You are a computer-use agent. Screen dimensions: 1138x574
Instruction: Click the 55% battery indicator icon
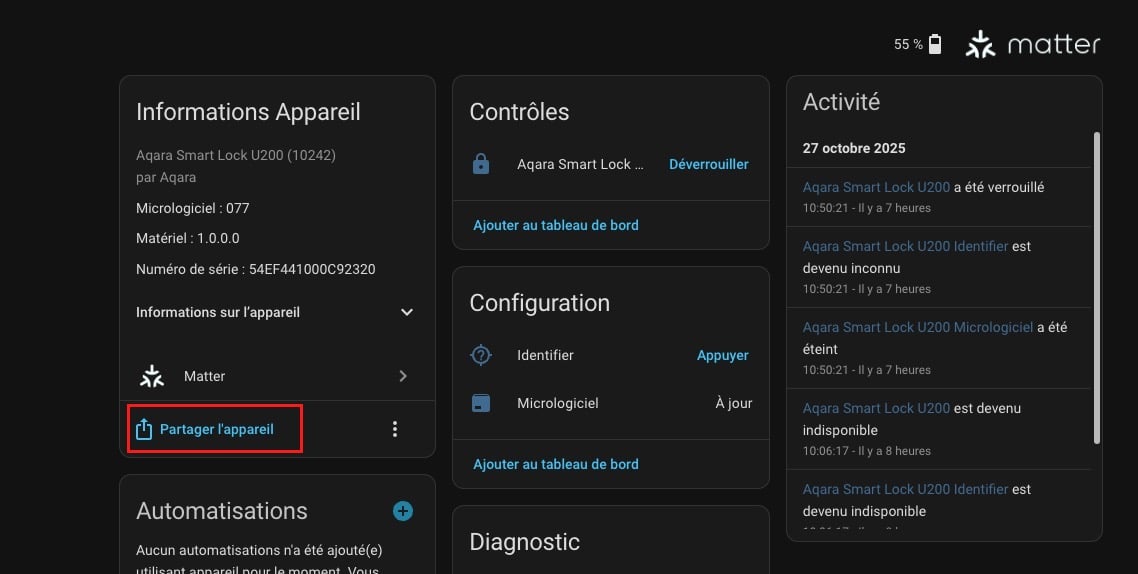[x=935, y=44]
